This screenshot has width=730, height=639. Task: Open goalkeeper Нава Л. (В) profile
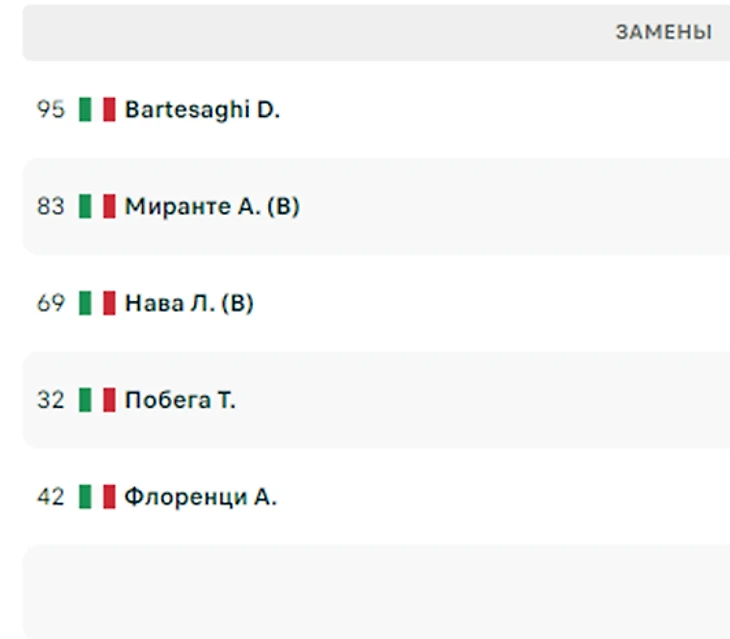click(x=189, y=303)
